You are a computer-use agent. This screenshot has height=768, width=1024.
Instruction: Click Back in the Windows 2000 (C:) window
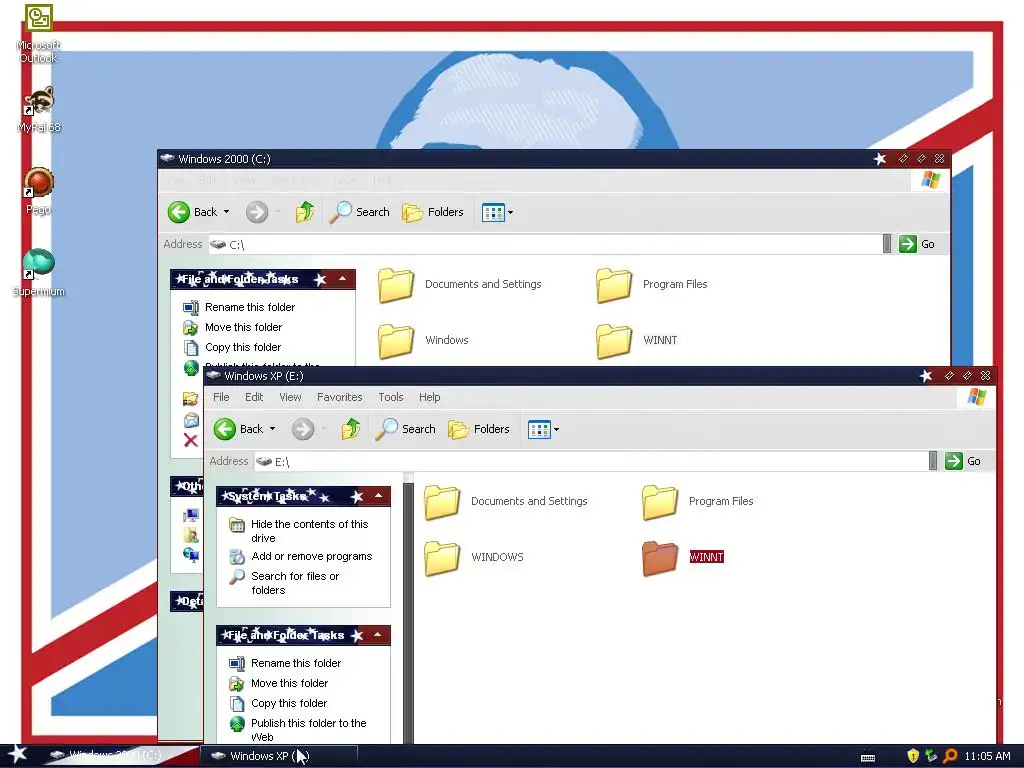(192, 212)
